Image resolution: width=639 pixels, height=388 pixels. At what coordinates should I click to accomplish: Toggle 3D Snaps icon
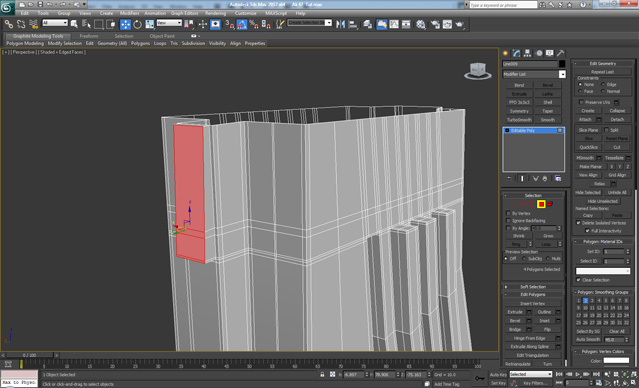(x=230, y=24)
